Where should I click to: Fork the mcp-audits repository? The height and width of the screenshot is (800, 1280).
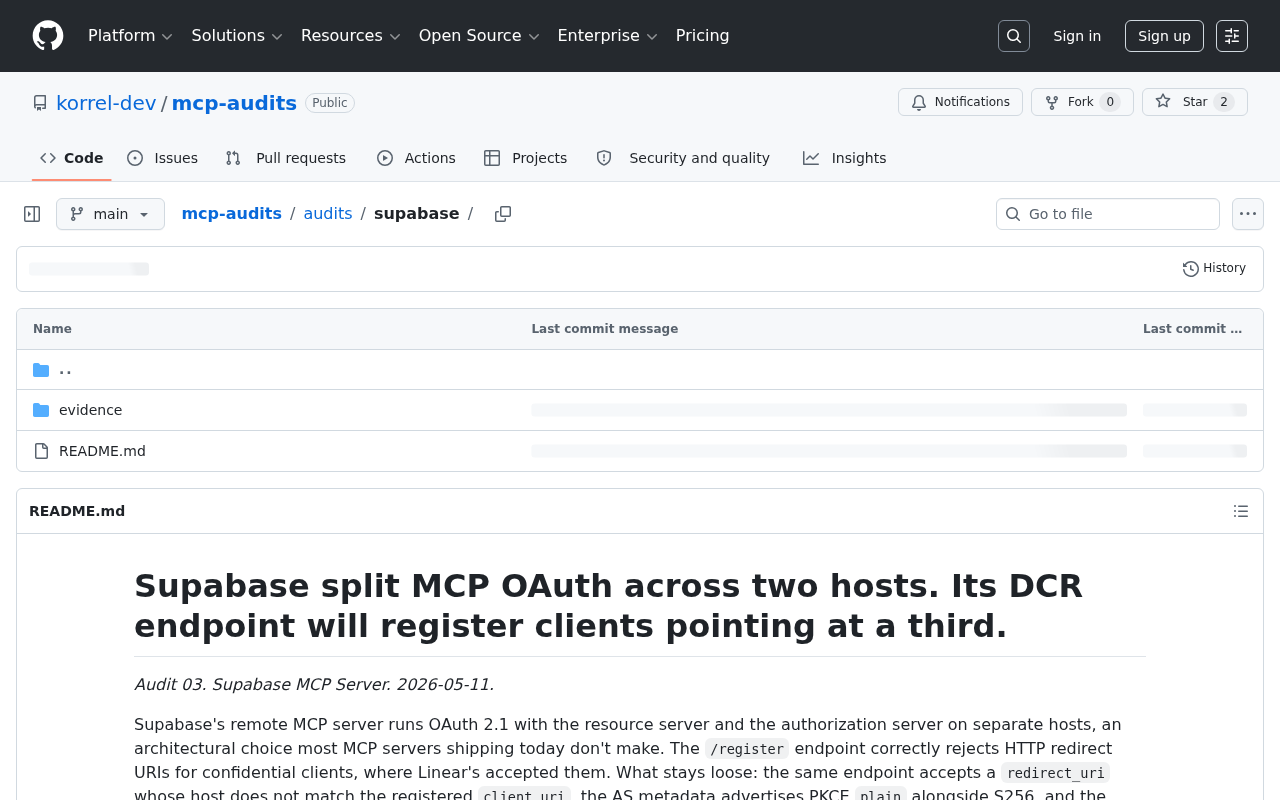pos(1082,102)
